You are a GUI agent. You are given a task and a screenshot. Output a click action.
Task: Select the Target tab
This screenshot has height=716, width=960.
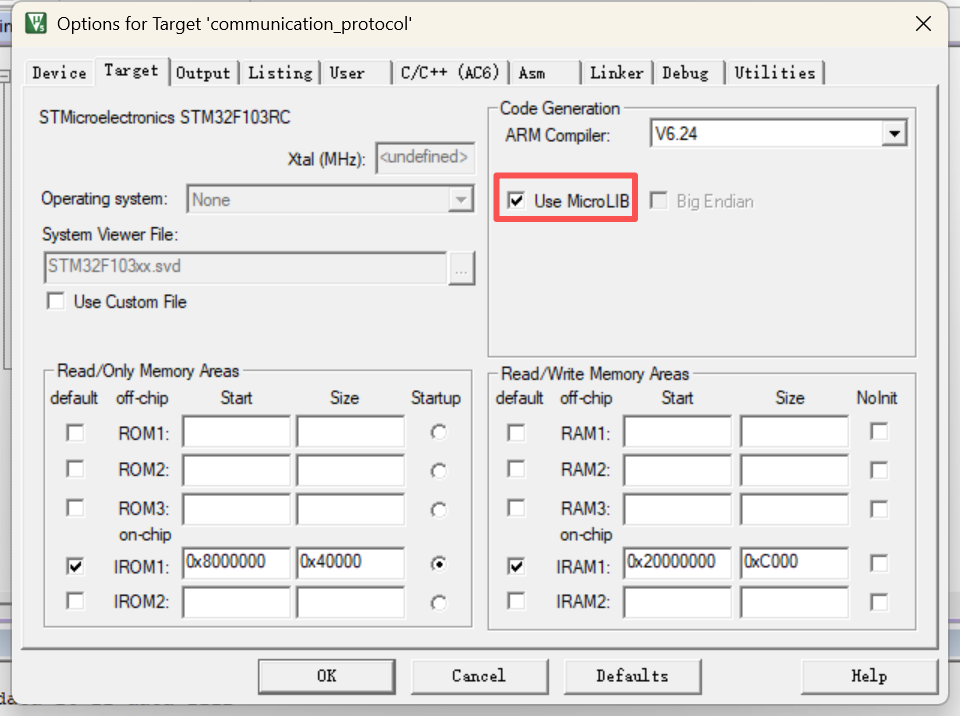[x=131, y=71]
